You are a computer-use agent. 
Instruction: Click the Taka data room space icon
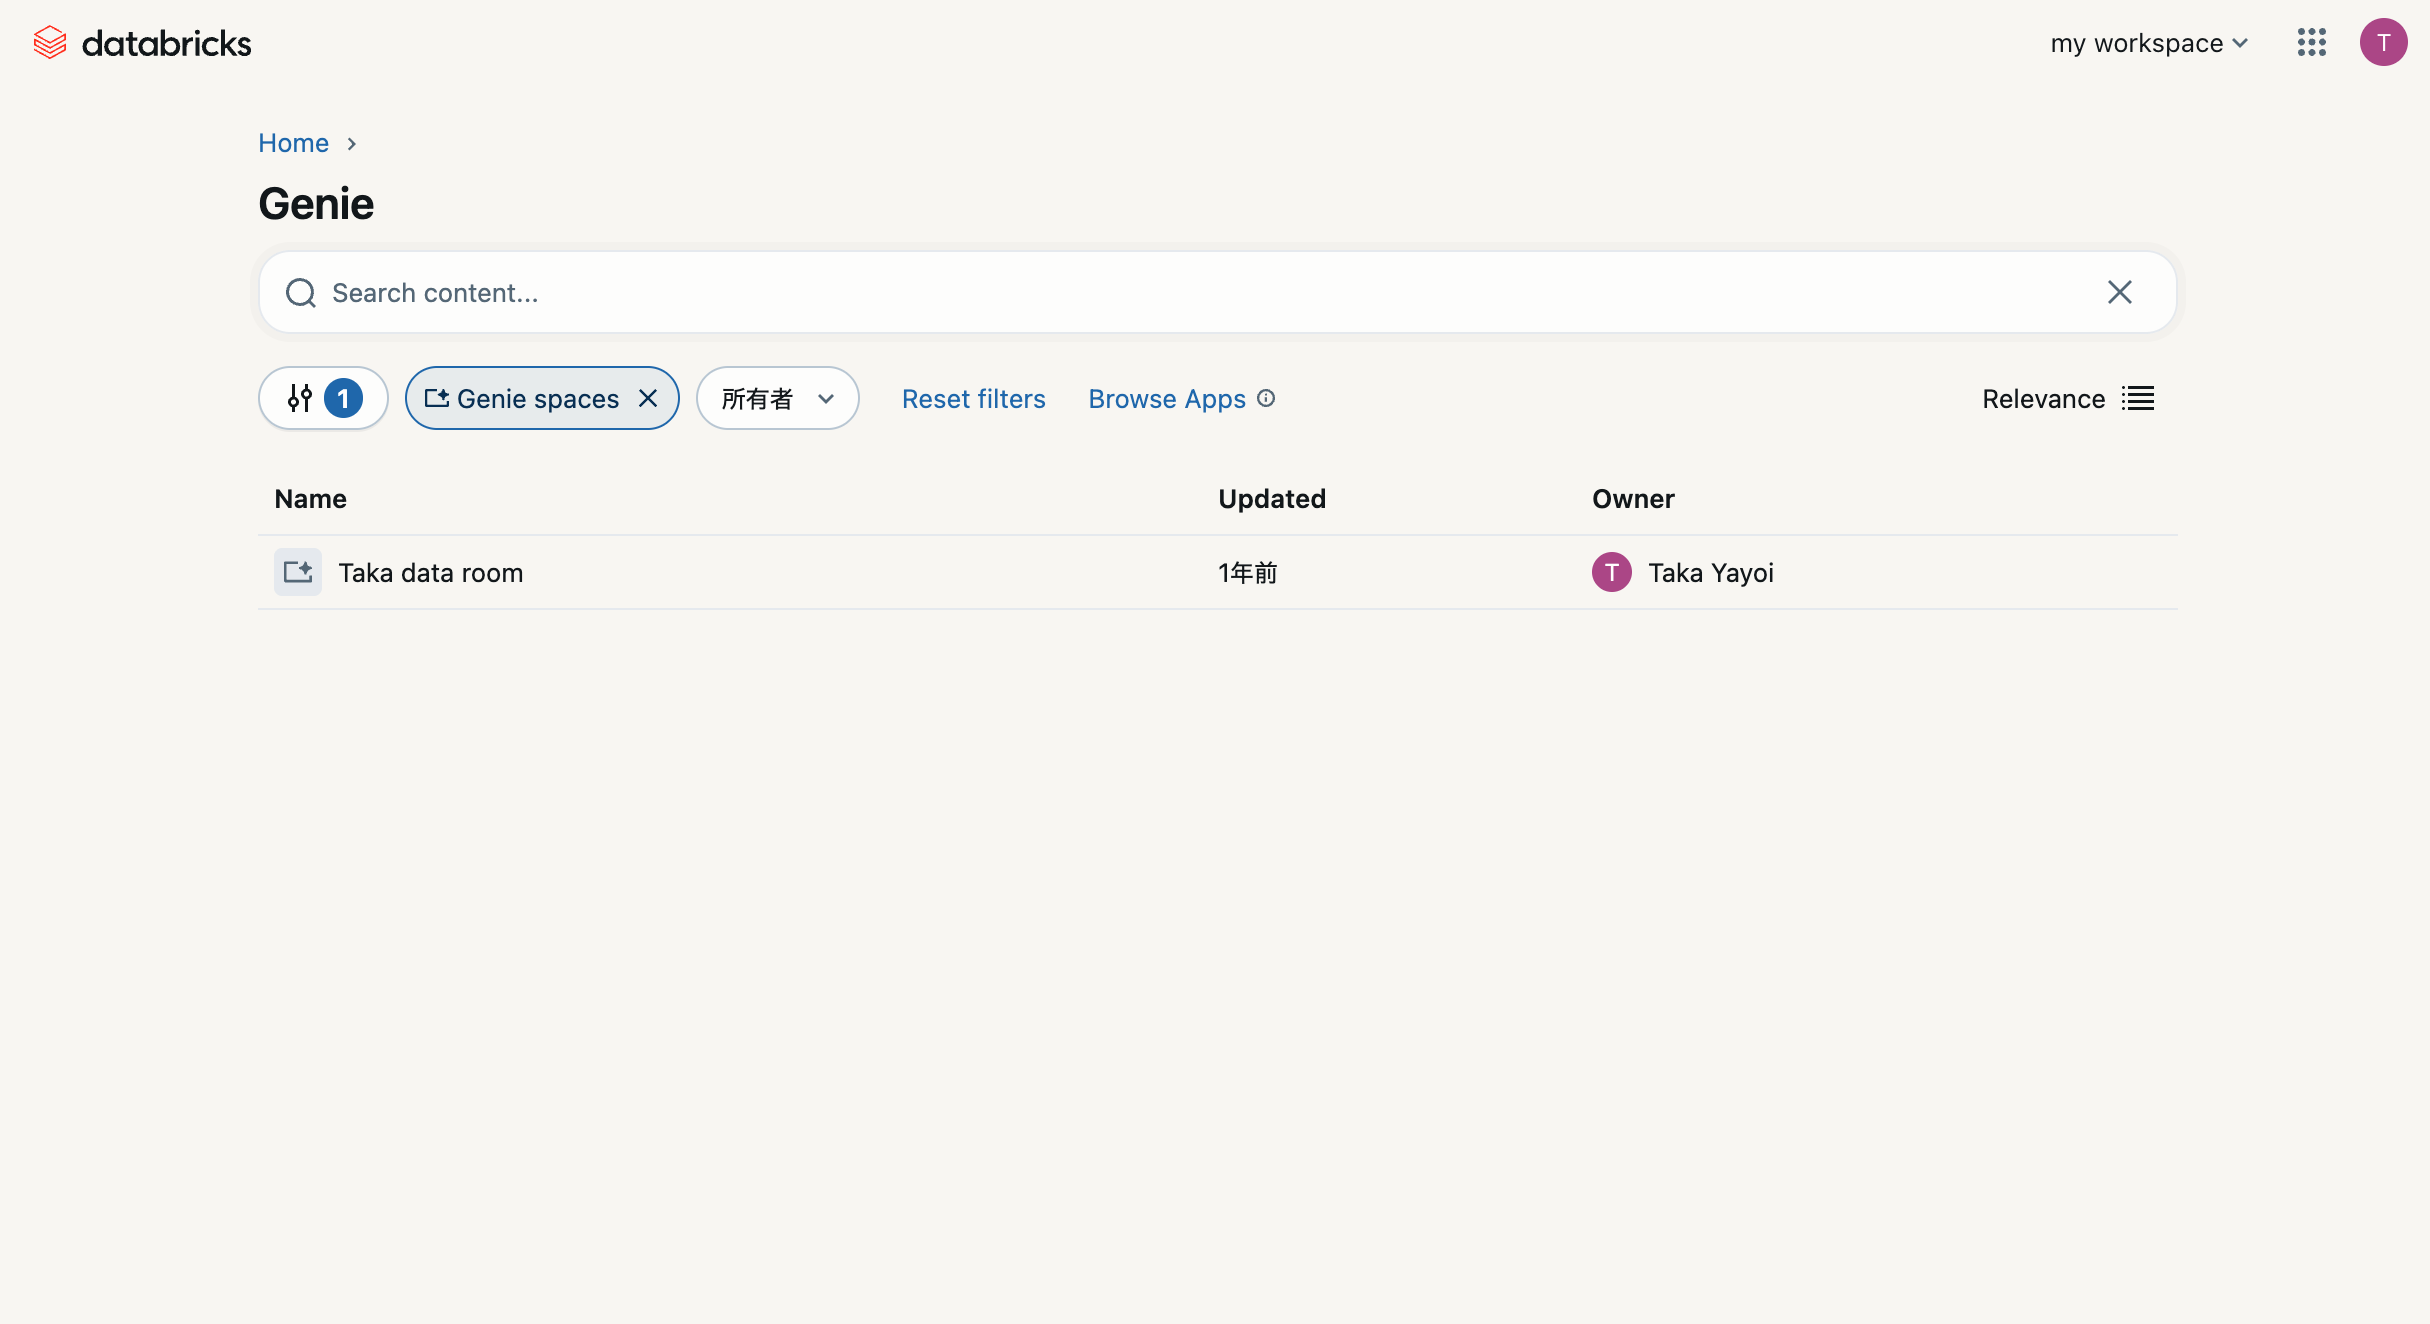[298, 572]
